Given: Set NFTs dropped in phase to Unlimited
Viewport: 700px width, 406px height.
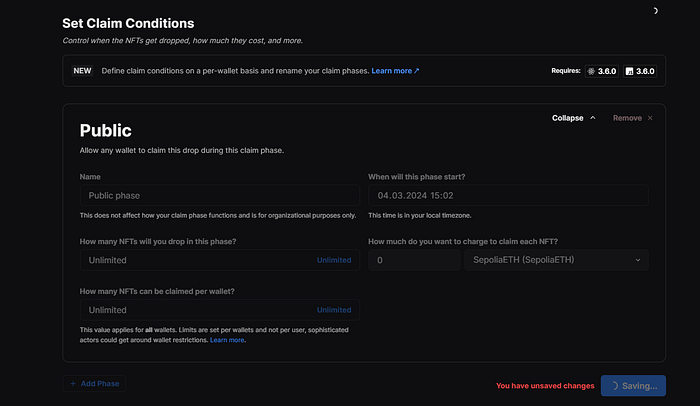Looking at the screenshot, I should click(x=334, y=260).
